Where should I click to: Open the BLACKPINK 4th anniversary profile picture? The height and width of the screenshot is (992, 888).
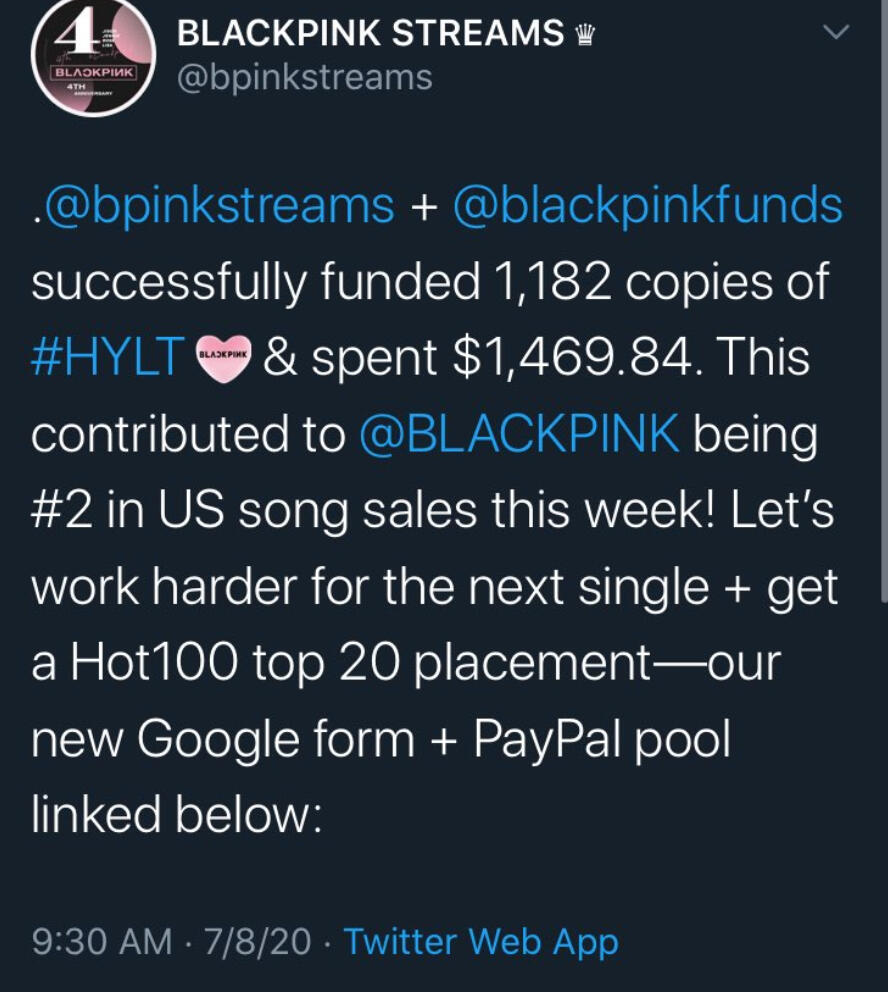click(x=92, y=62)
